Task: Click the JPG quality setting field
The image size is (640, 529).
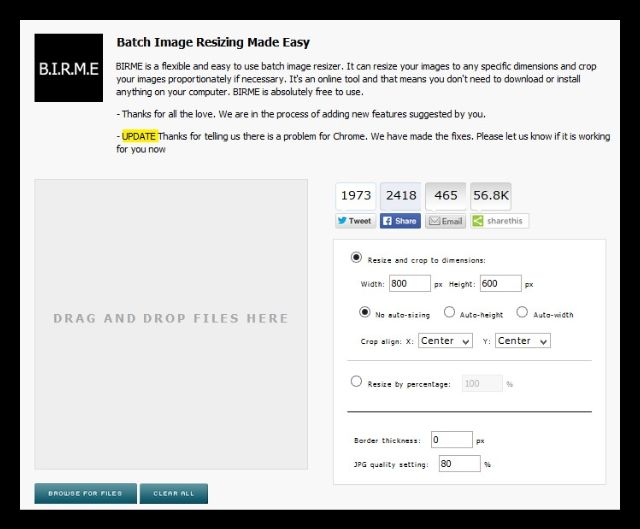Action: coord(460,464)
